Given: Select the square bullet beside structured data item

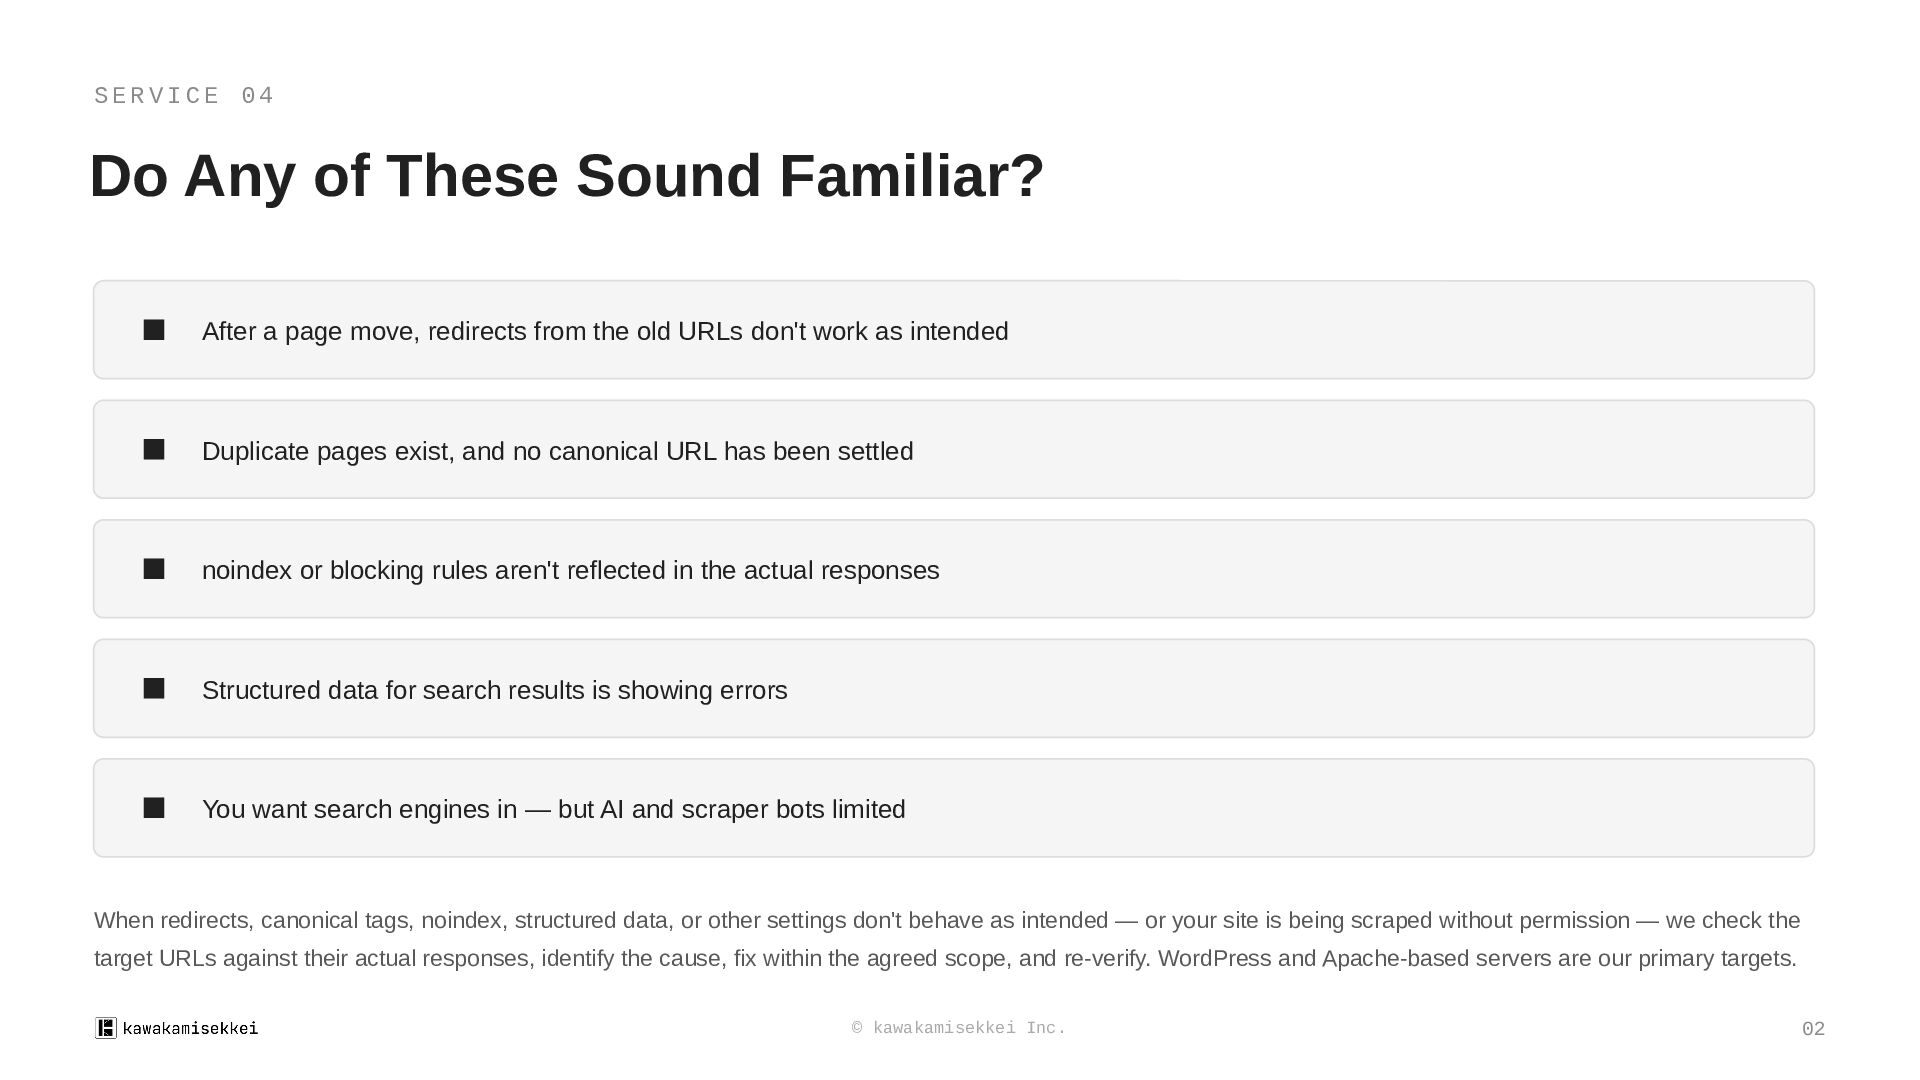Looking at the screenshot, I should click(154, 689).
